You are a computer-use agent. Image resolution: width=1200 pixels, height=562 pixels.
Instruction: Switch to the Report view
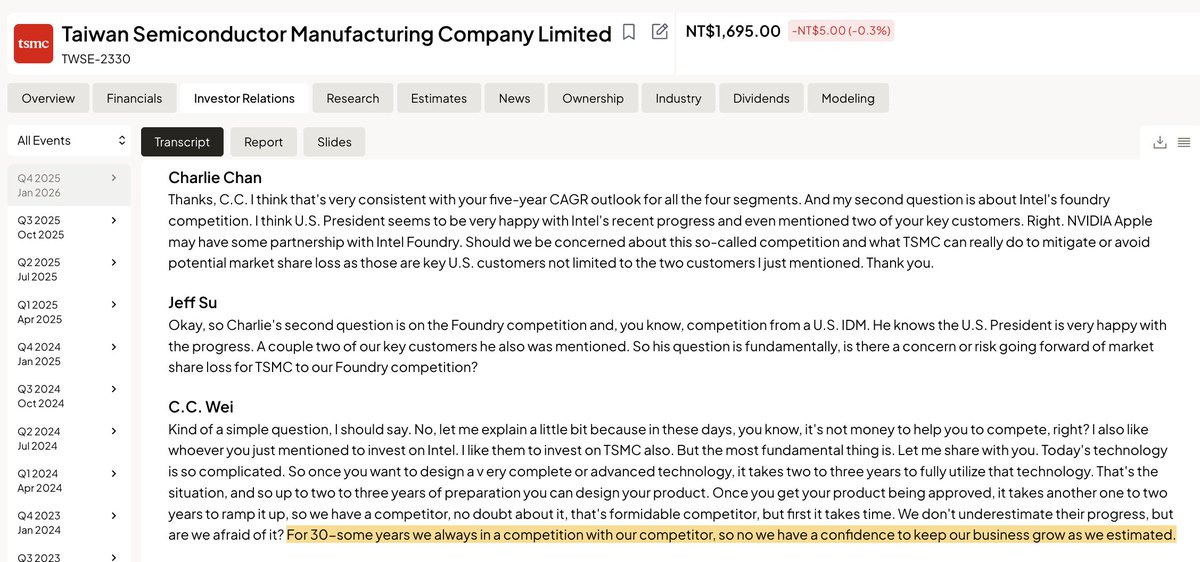(x=263, y=142)
